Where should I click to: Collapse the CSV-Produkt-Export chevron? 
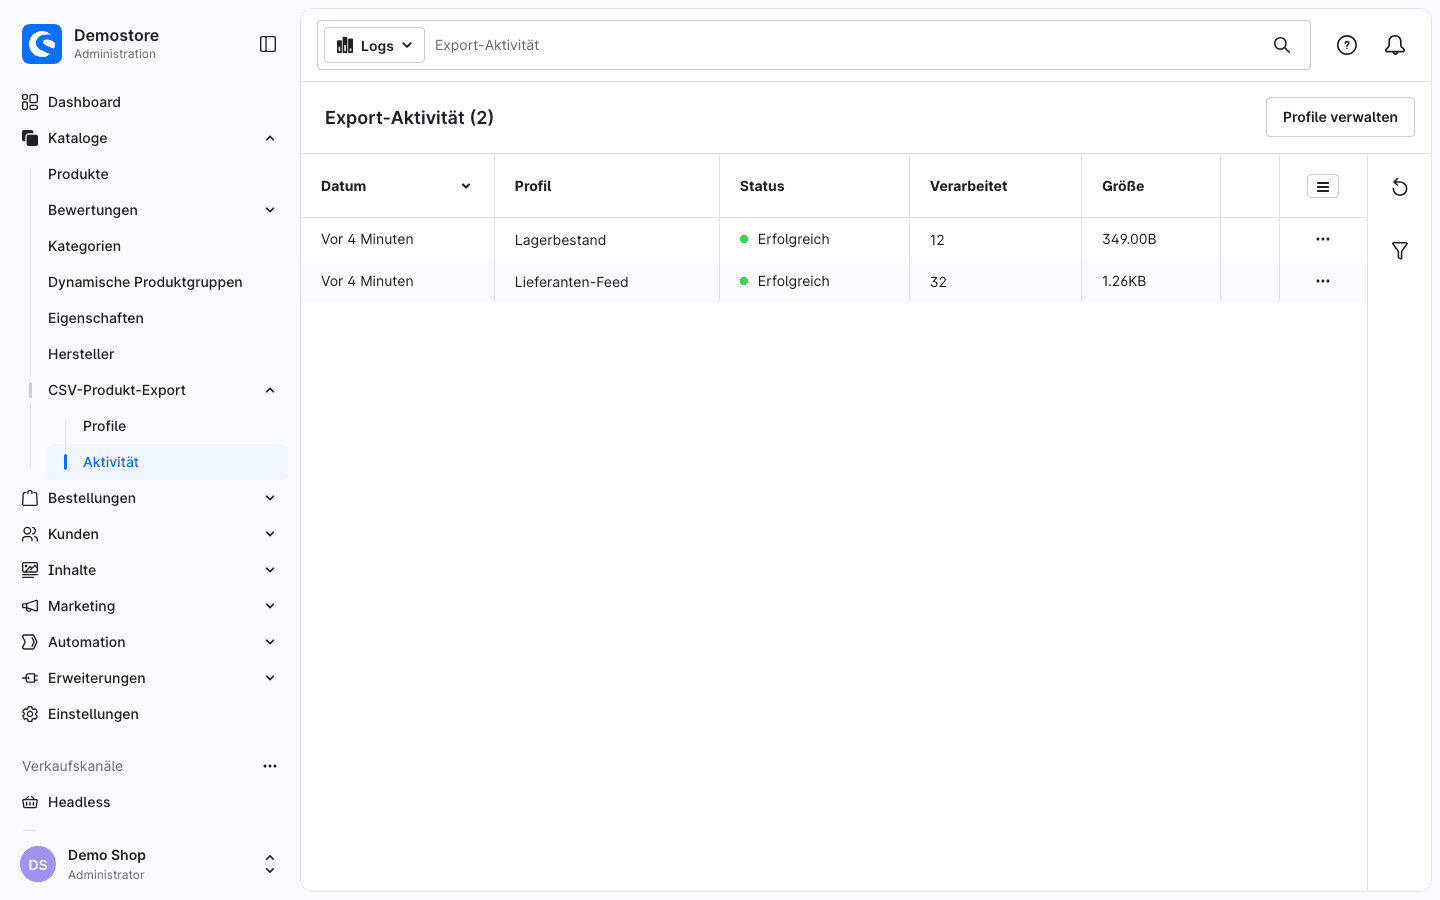point(270,390)
